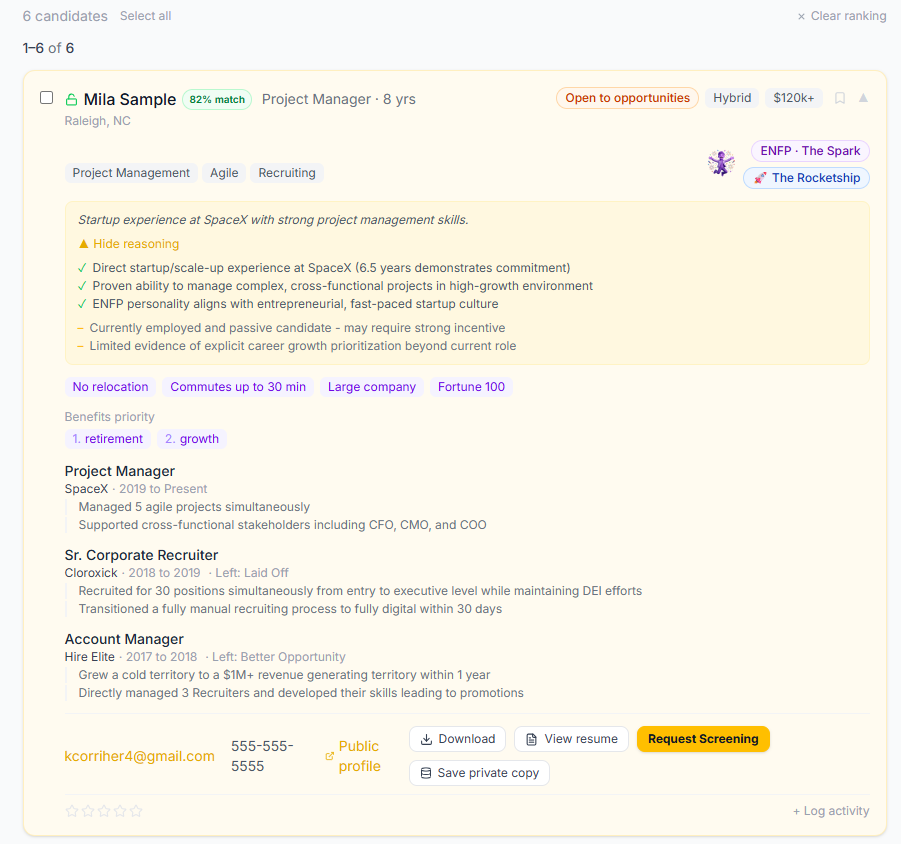Click the SpaceX Project Manager job title
Viewport: 901px width, 844px height.
(x=120, y=471)
